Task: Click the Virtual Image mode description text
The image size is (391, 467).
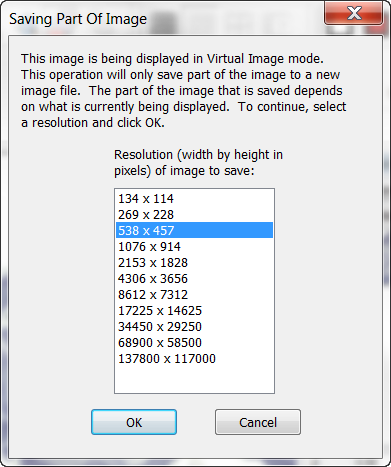Action: pos(184,90)
